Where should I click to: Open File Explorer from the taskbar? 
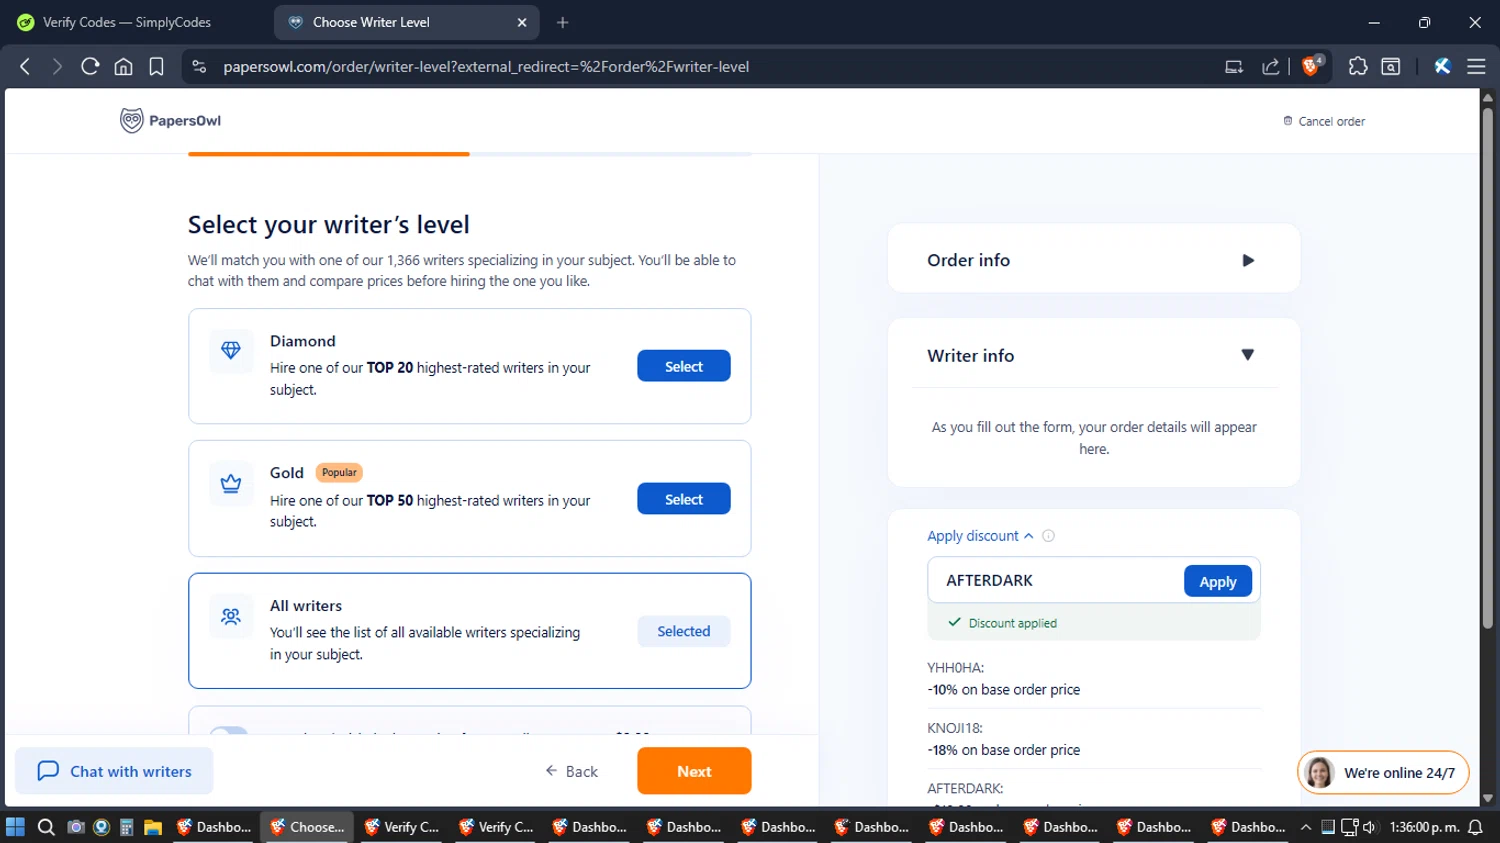click(153, 827)
